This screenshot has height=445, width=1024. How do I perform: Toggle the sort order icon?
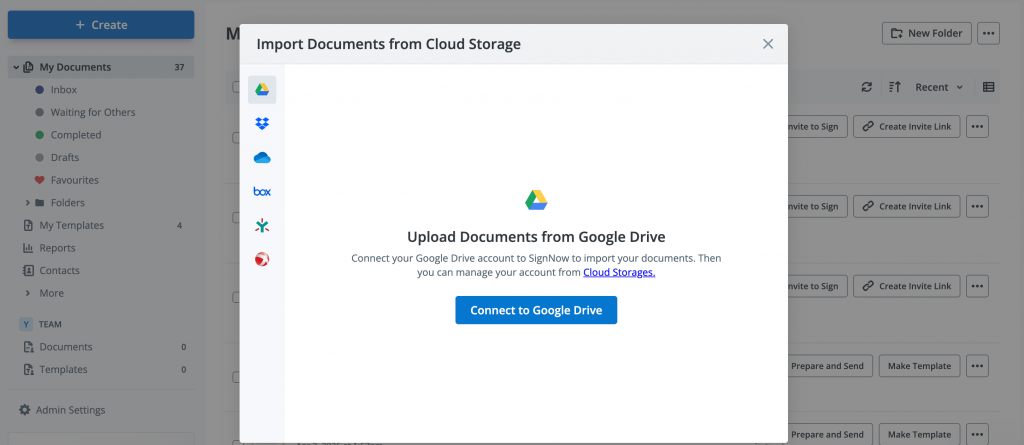pos(895,87)
